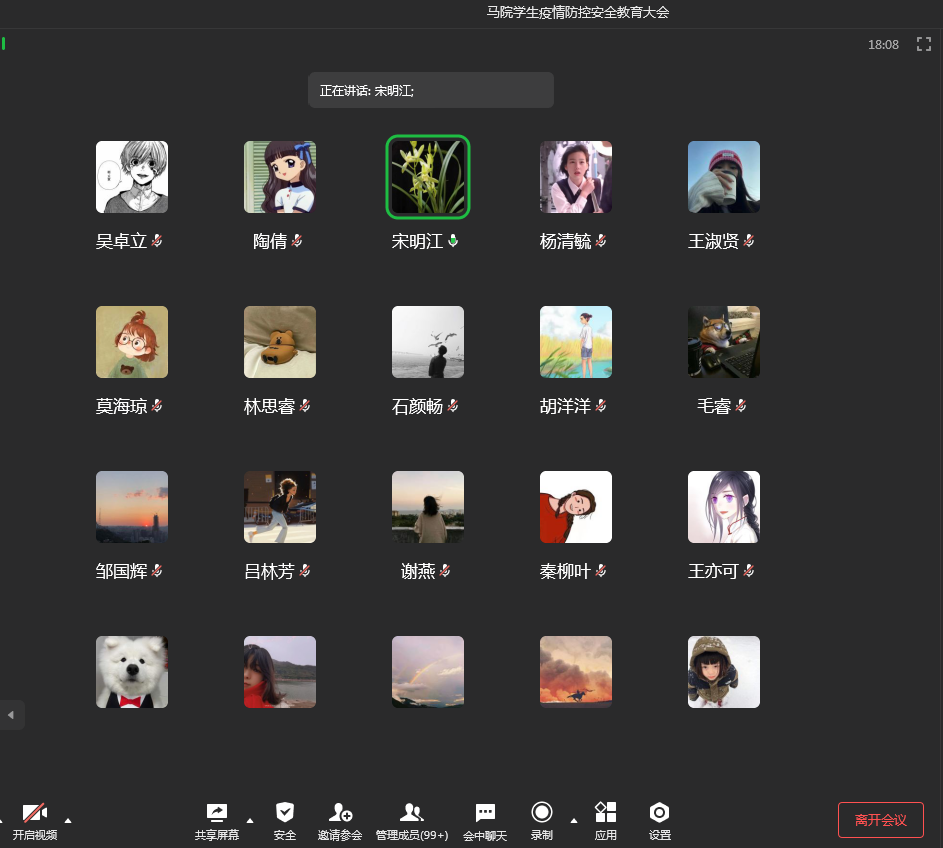Viewport: 943px width, 848px height.
Task: Leave the meeting with 离开会议
Action: tap(880, 820)
